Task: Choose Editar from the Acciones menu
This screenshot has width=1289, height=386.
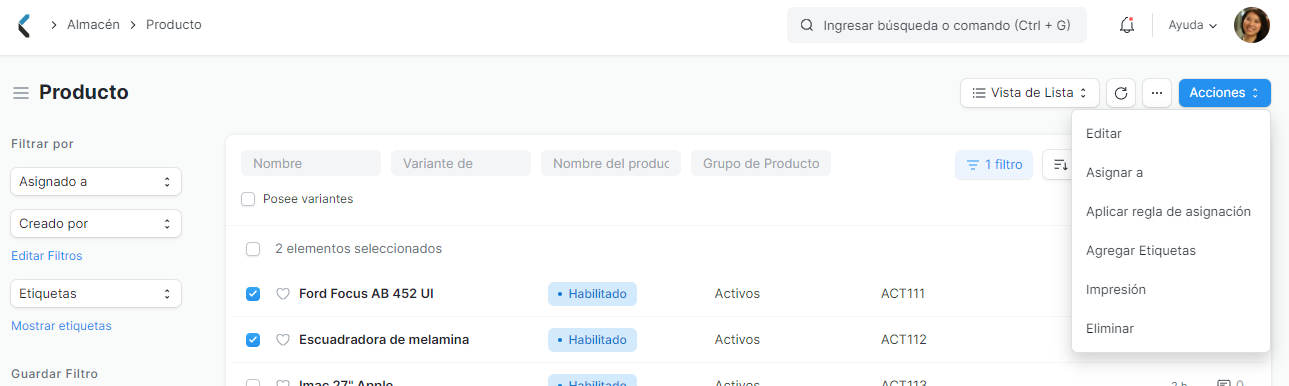Action: tap(1171, 134)
